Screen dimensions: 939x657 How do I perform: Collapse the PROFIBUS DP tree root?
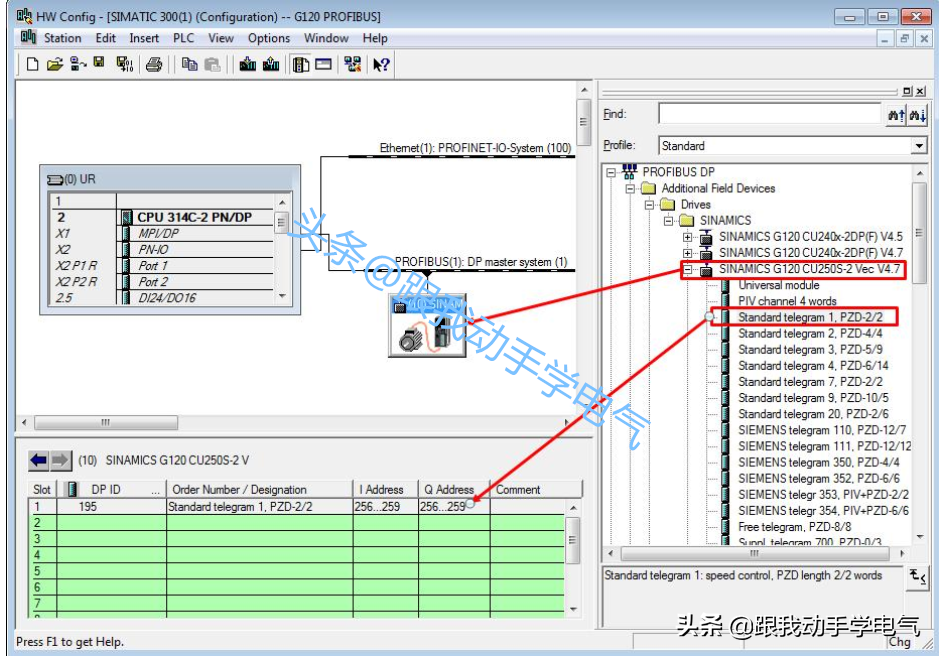coord(610,172)
